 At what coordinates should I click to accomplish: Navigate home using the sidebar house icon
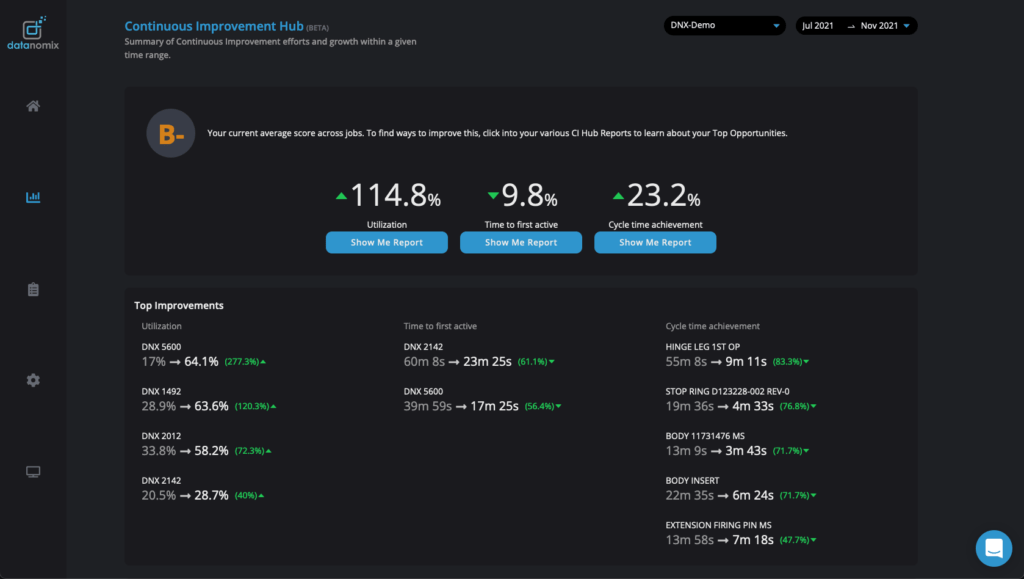coord(32,104)
